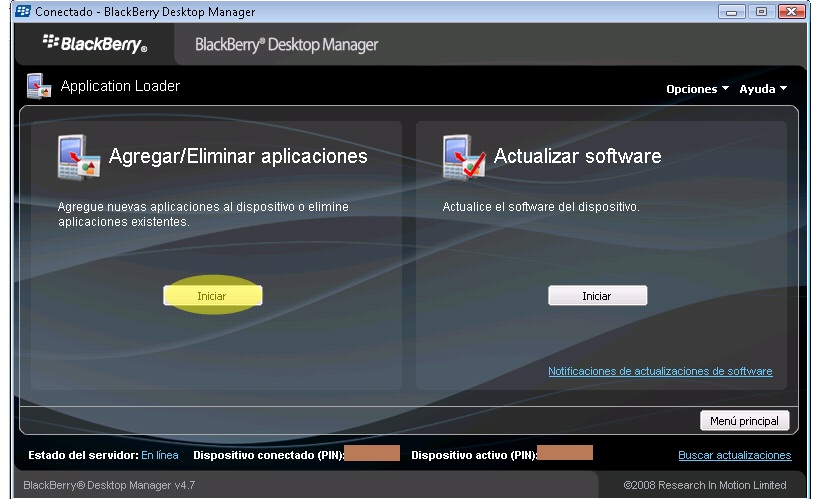Click 'Agregue nuevas aplicaciones al dispositivo' description

(x=203, y=214)
